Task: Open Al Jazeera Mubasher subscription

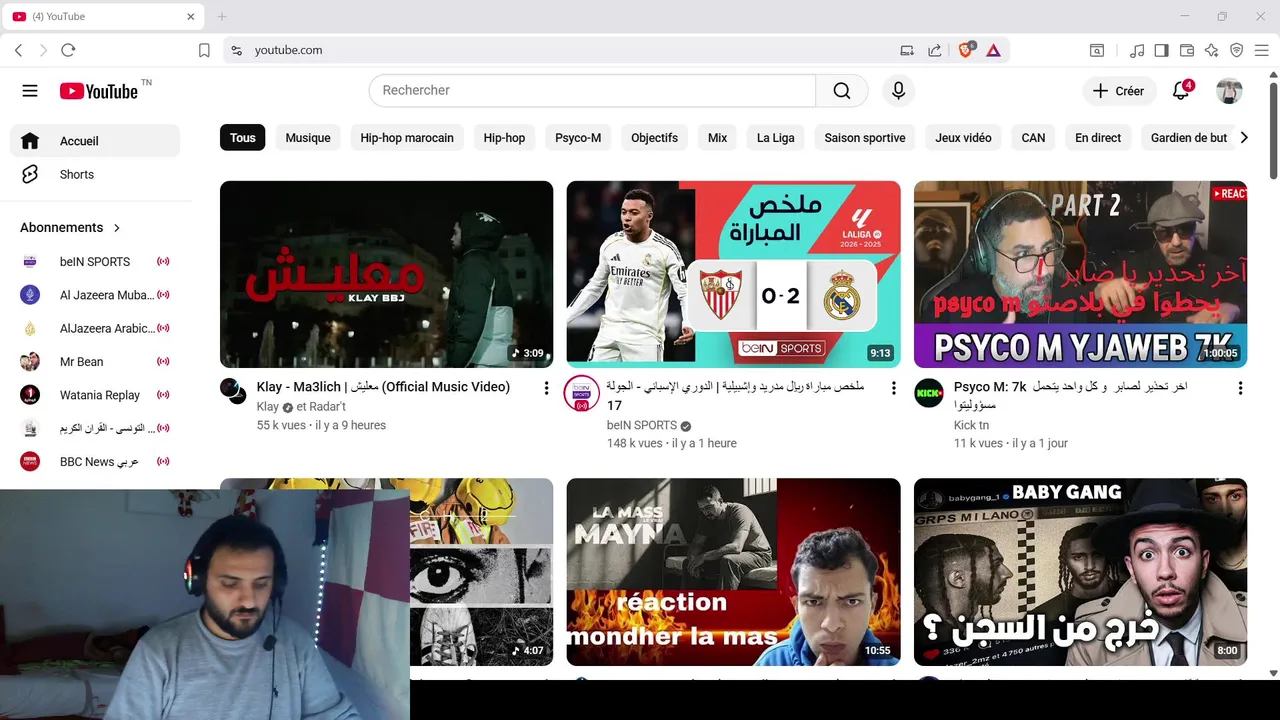Action: coord(95,295)
